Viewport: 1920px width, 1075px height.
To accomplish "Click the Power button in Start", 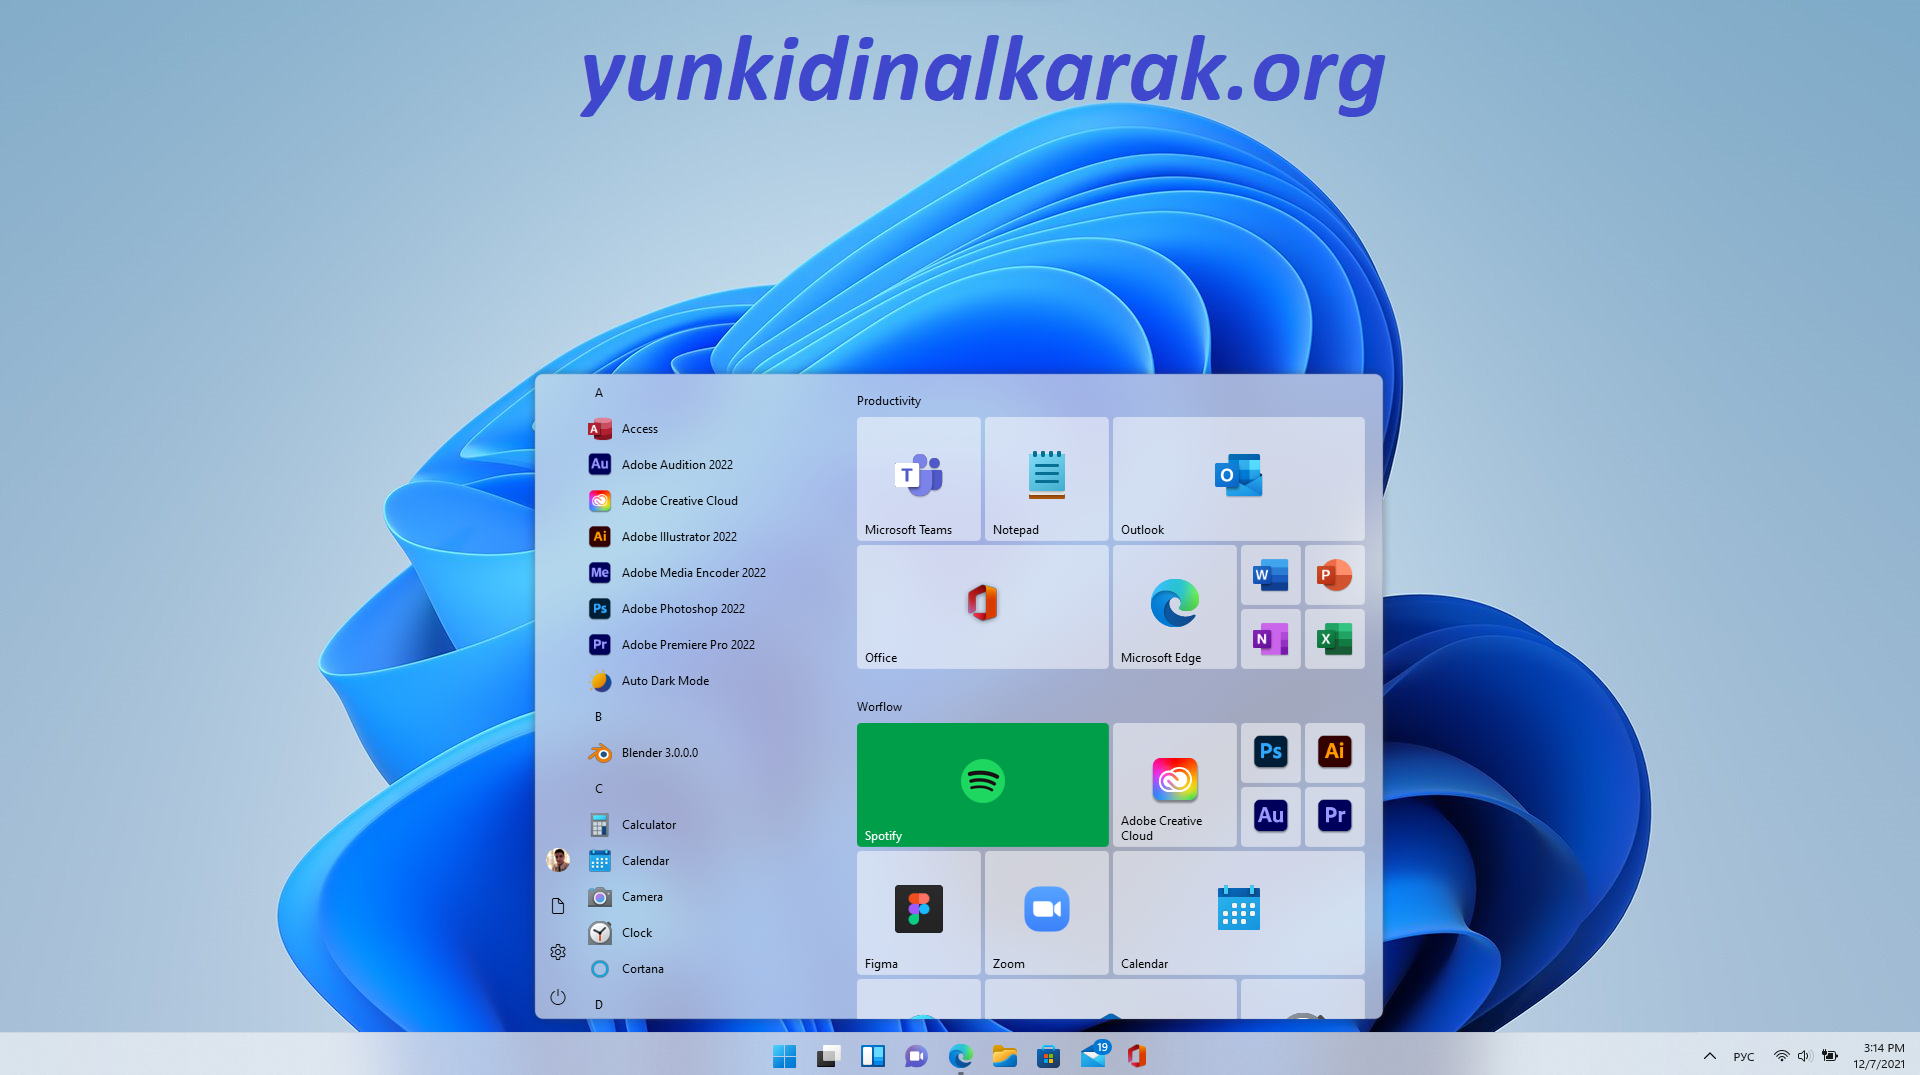I will click(558, 997).
